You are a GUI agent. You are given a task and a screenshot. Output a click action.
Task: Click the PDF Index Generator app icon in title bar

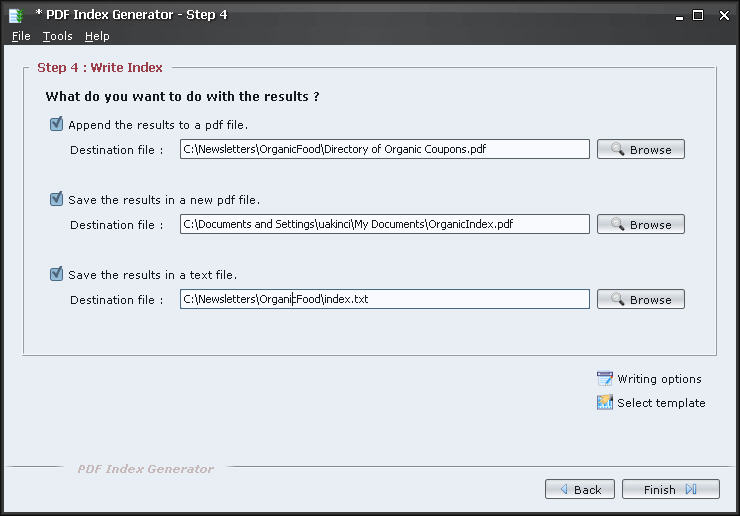pos(16,15)
